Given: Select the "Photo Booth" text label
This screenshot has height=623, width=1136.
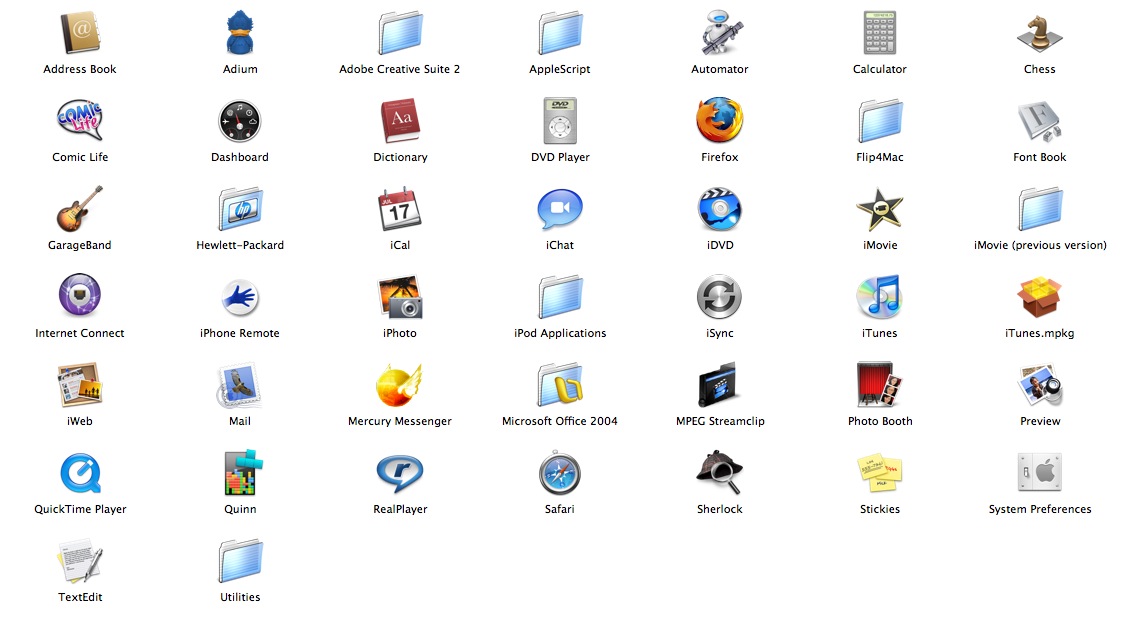Looking at the screenshot, I should coord(880,421).
